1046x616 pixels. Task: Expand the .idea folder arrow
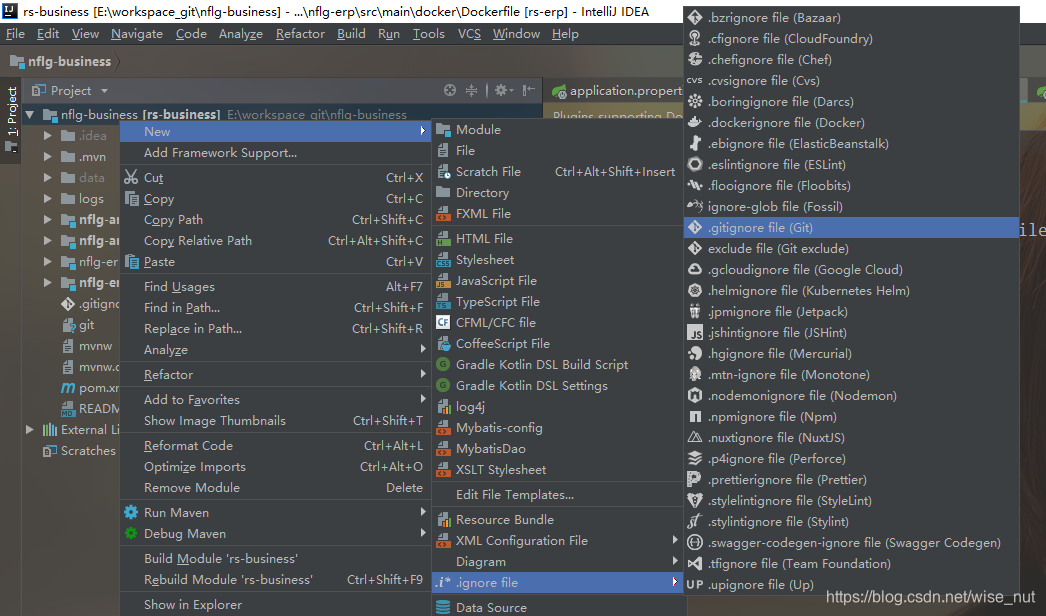click(47, 135)
